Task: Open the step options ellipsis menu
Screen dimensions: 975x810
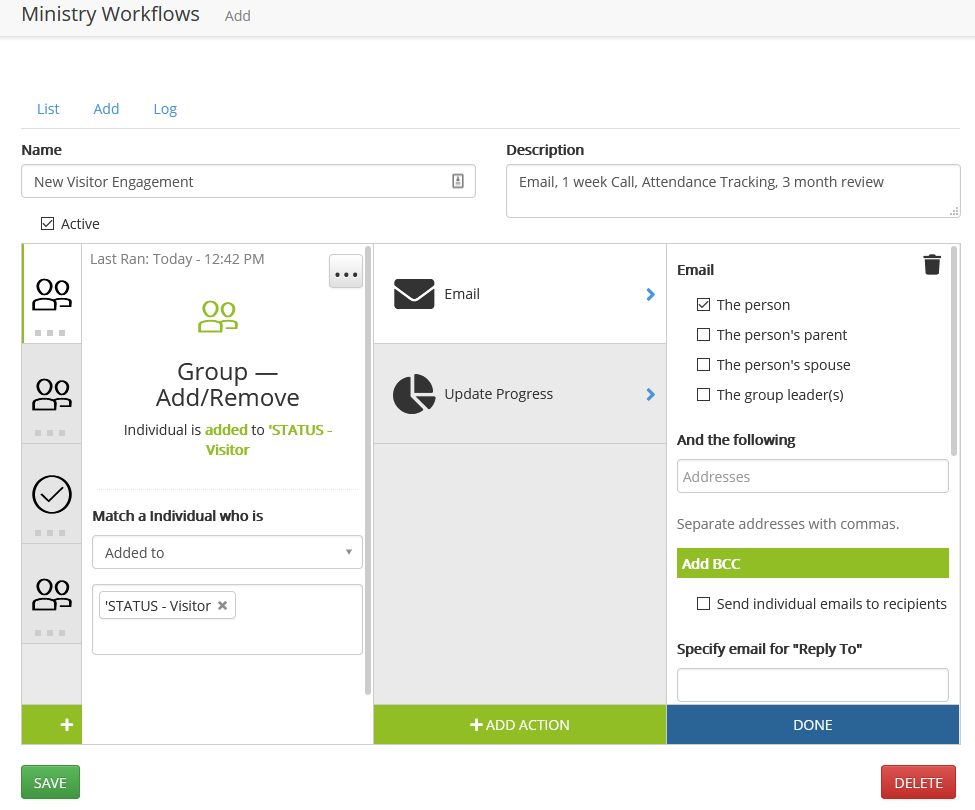Action: pyautogui.click(x=345, y=271)
